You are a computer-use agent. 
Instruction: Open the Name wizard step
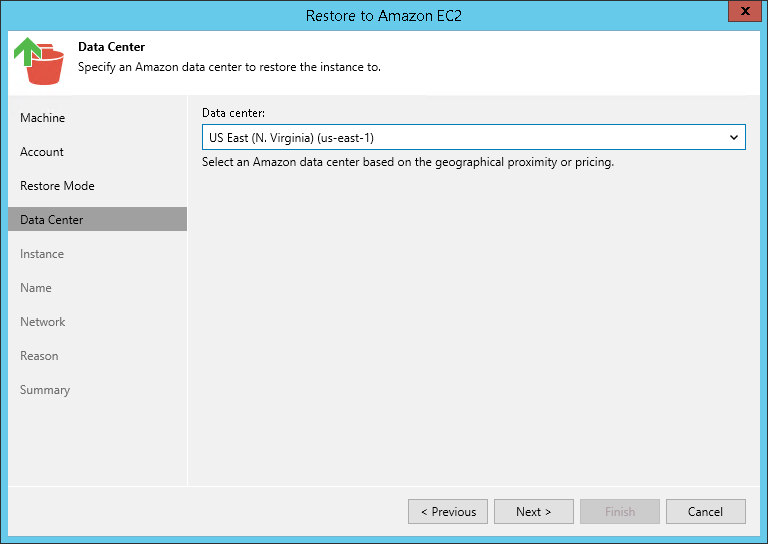pyautogui.click(x=36, y=287)
